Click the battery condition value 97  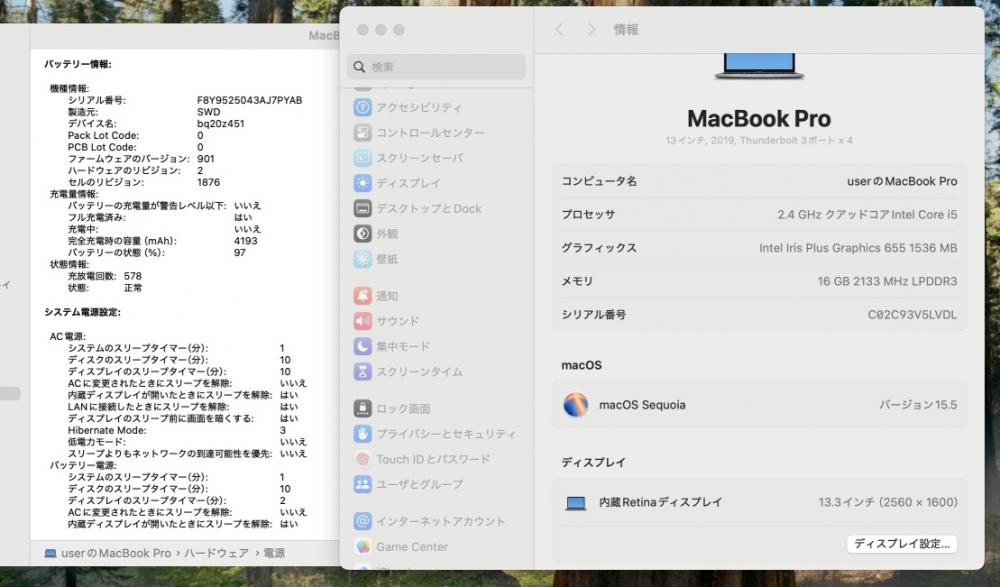240,253
